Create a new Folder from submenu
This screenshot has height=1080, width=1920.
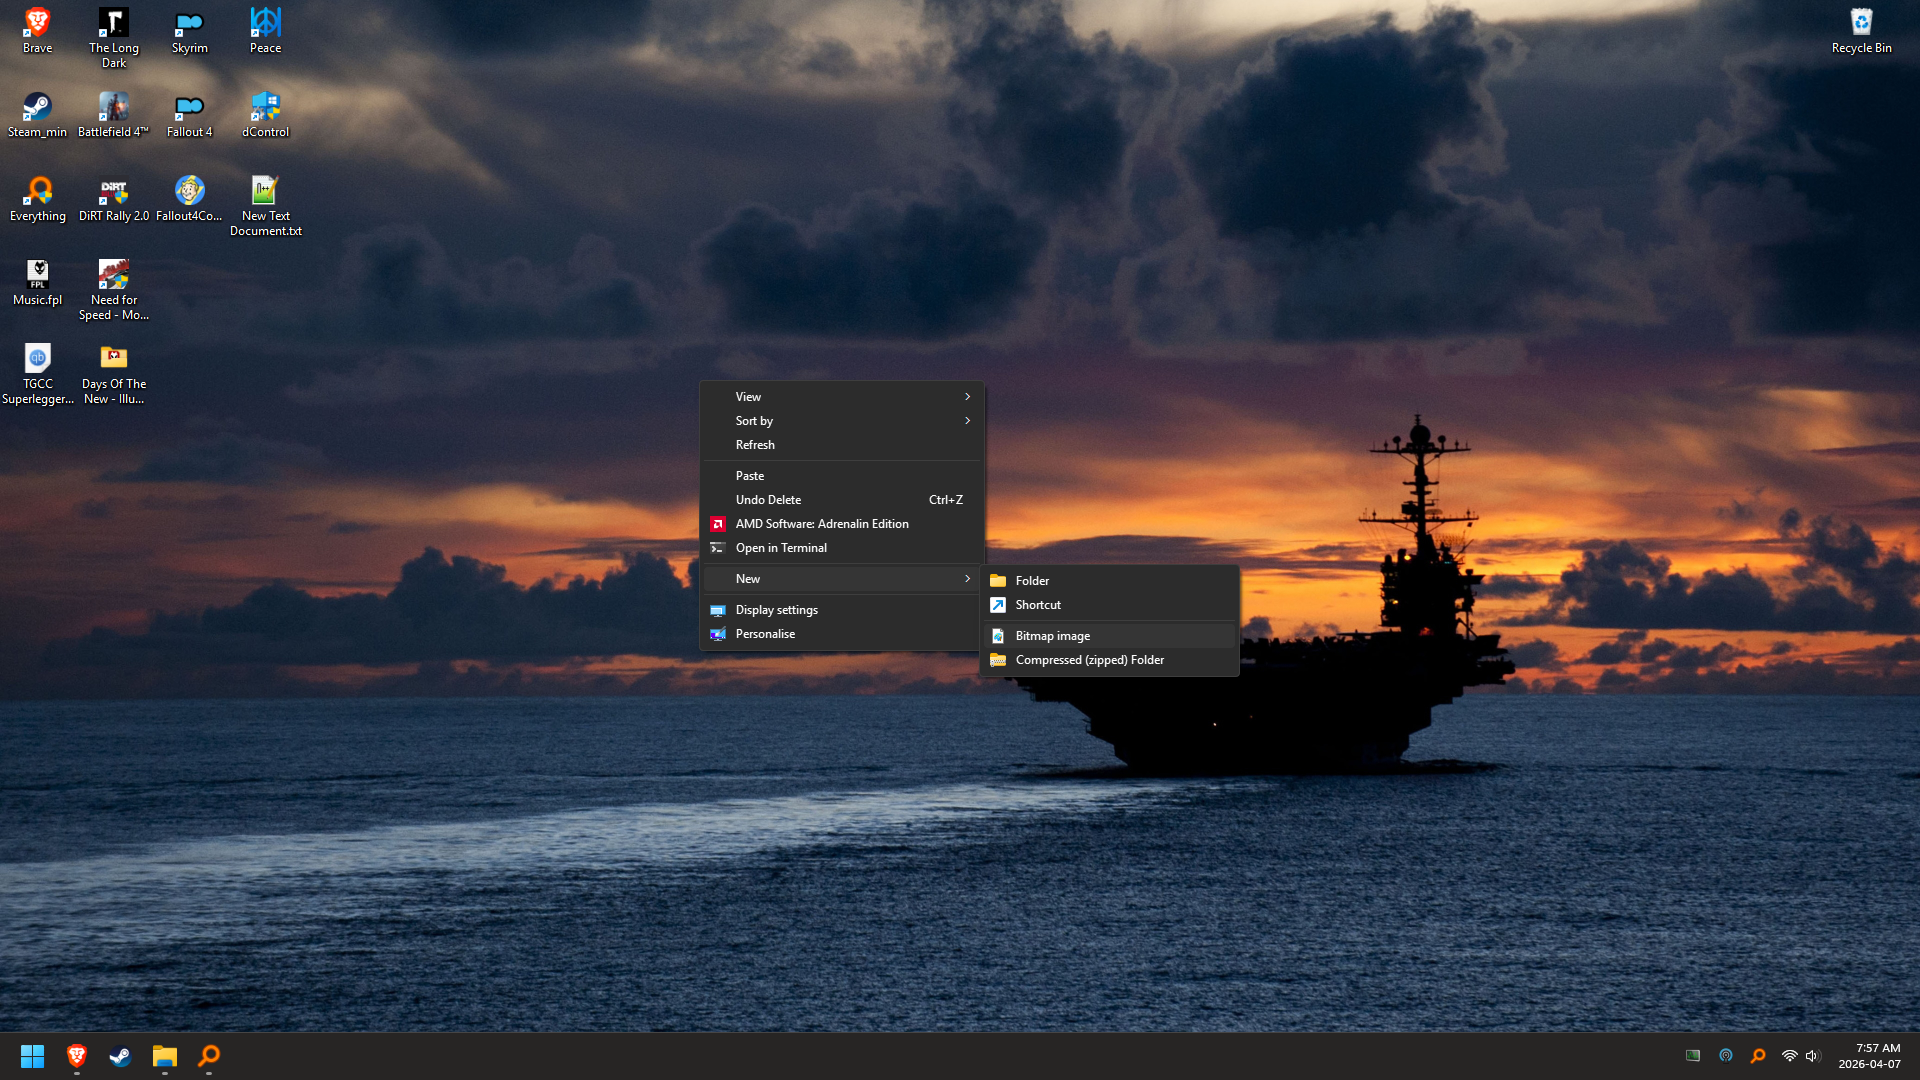(x=1032, y=581)
